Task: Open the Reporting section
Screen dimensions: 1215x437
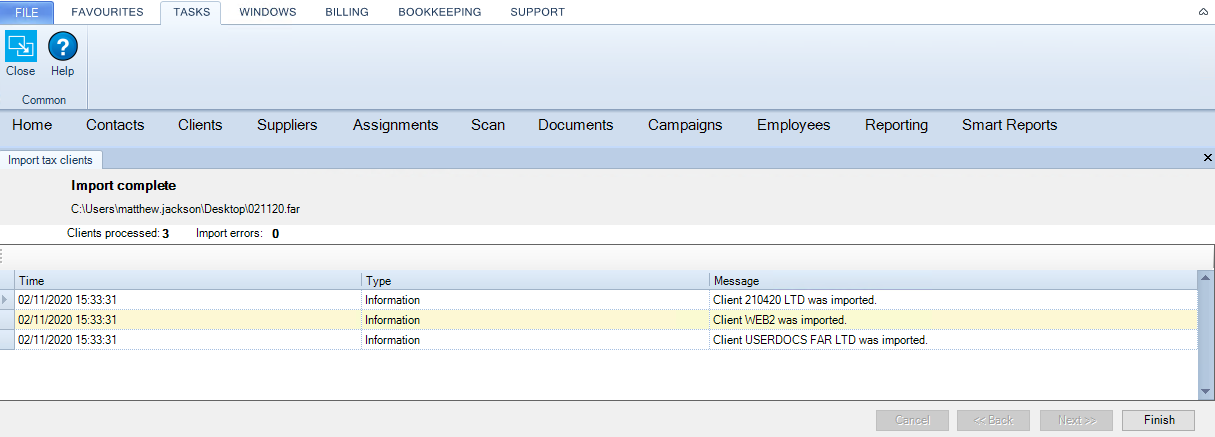Action: [896, 125]
